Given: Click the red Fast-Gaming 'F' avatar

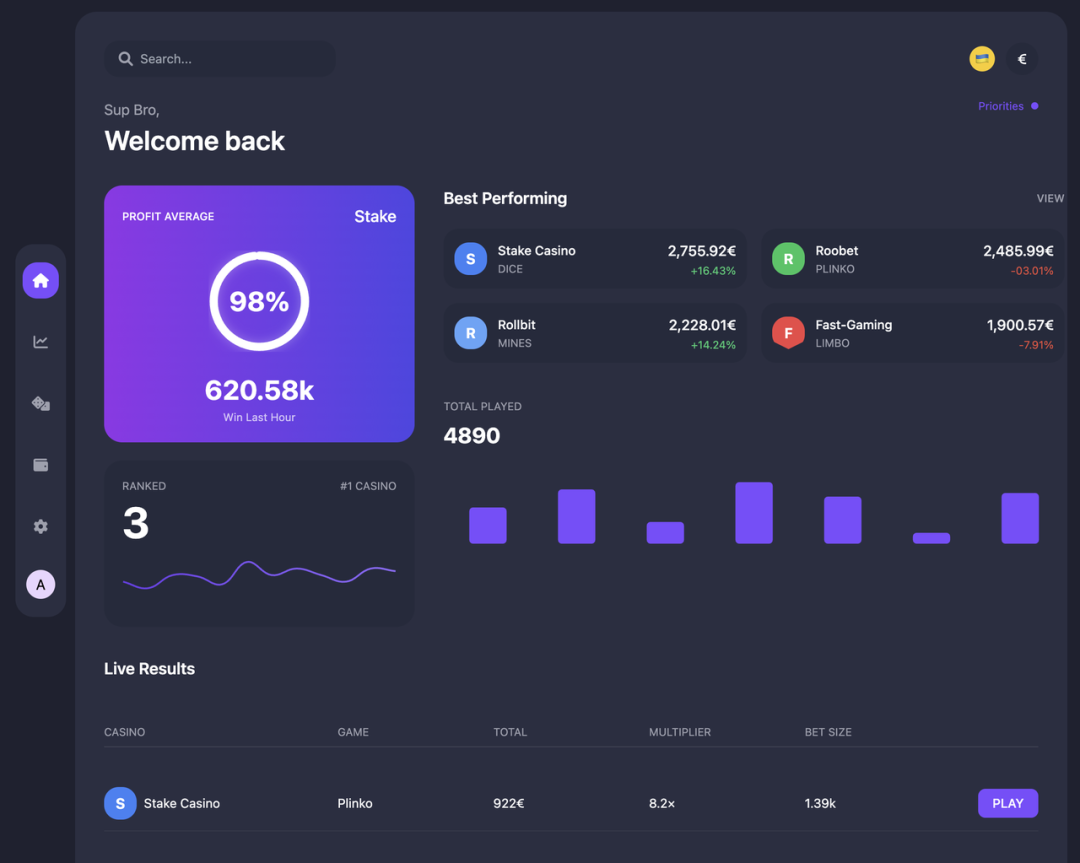Looking at the screenshot, I should tap(788, 333).
